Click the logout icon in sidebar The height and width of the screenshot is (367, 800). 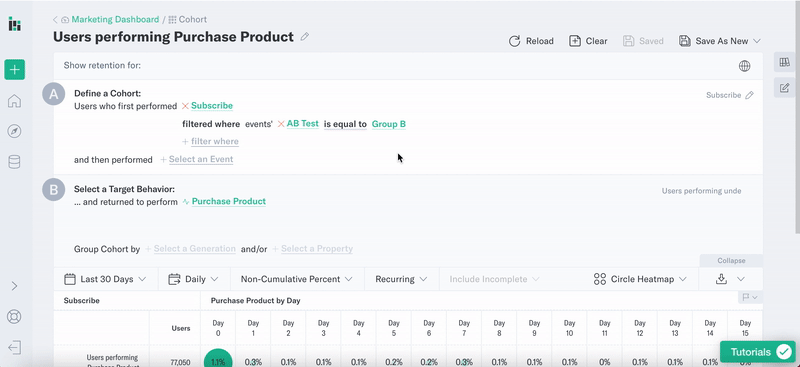pyautogui.click(x=14, y=348)
